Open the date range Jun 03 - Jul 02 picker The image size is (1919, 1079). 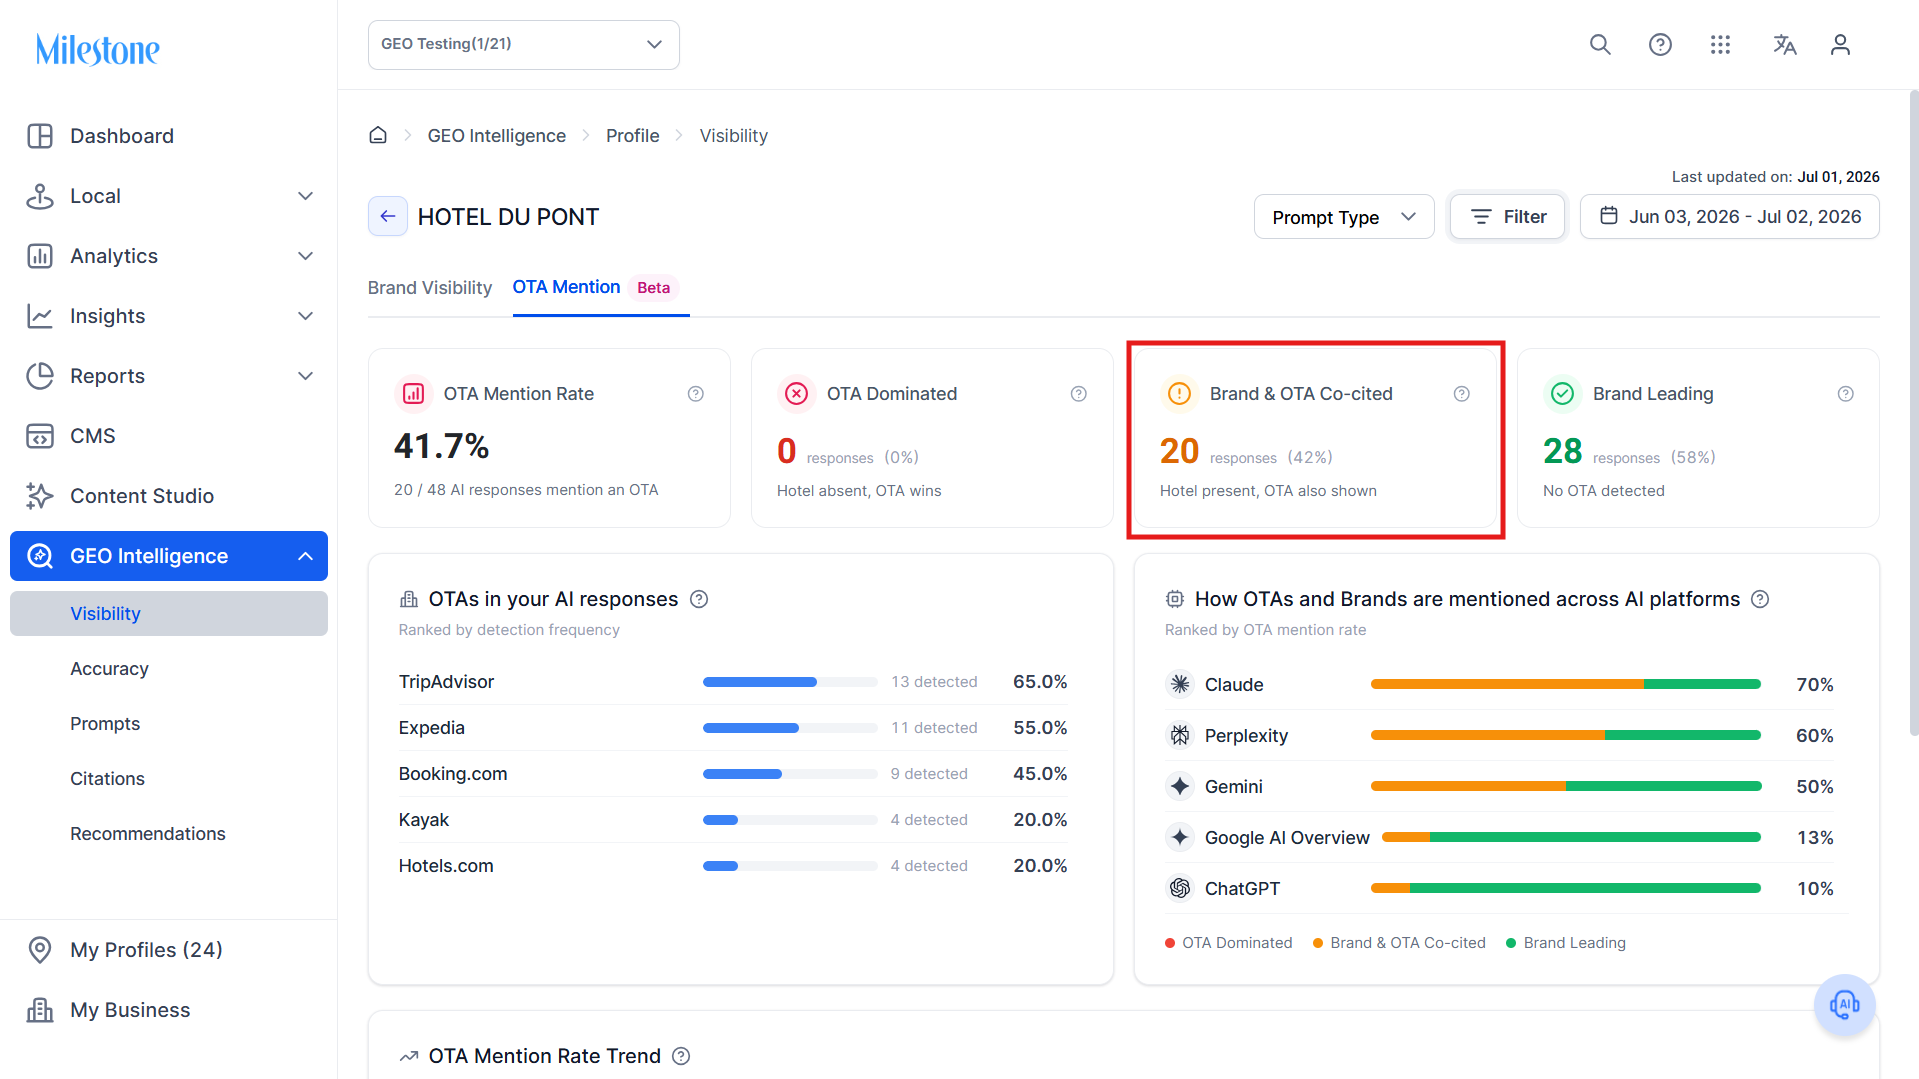pos(1730,217)
